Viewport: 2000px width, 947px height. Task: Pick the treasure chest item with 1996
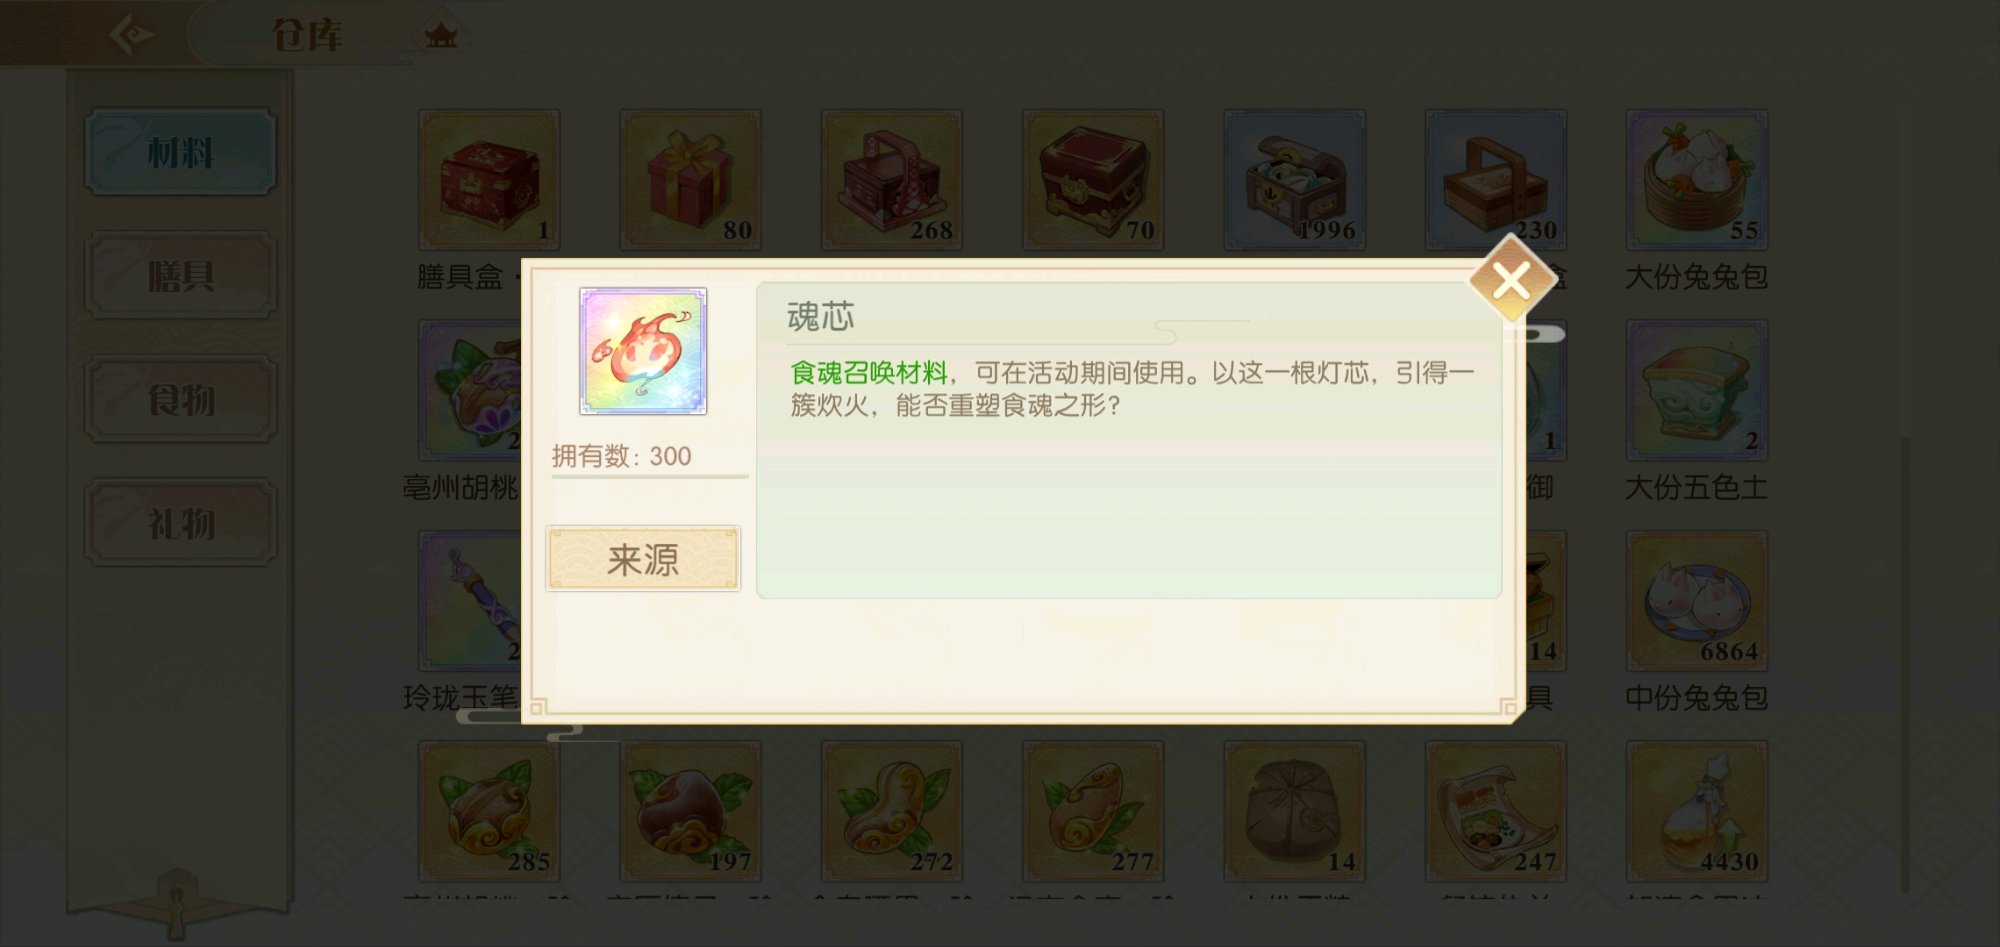click(x=1295, y=180)
